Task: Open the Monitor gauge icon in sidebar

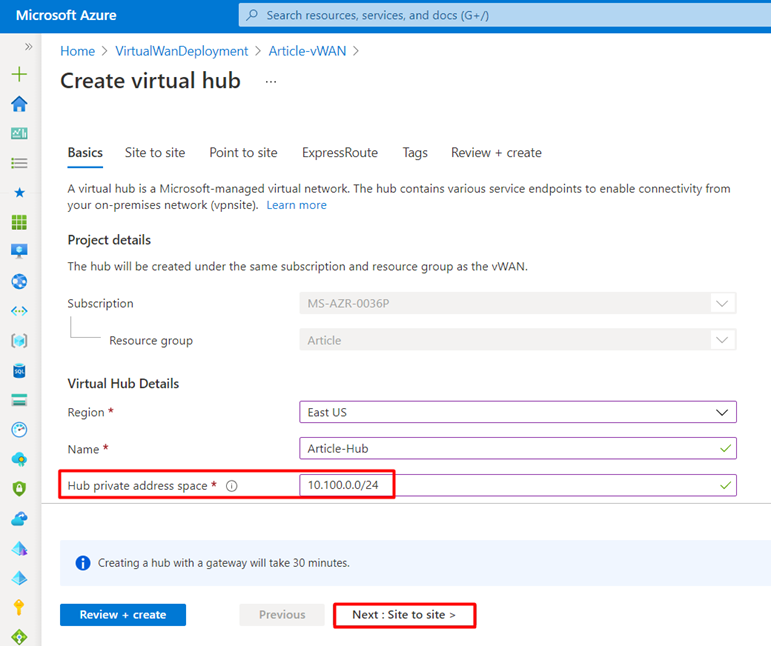Action: 19,430
